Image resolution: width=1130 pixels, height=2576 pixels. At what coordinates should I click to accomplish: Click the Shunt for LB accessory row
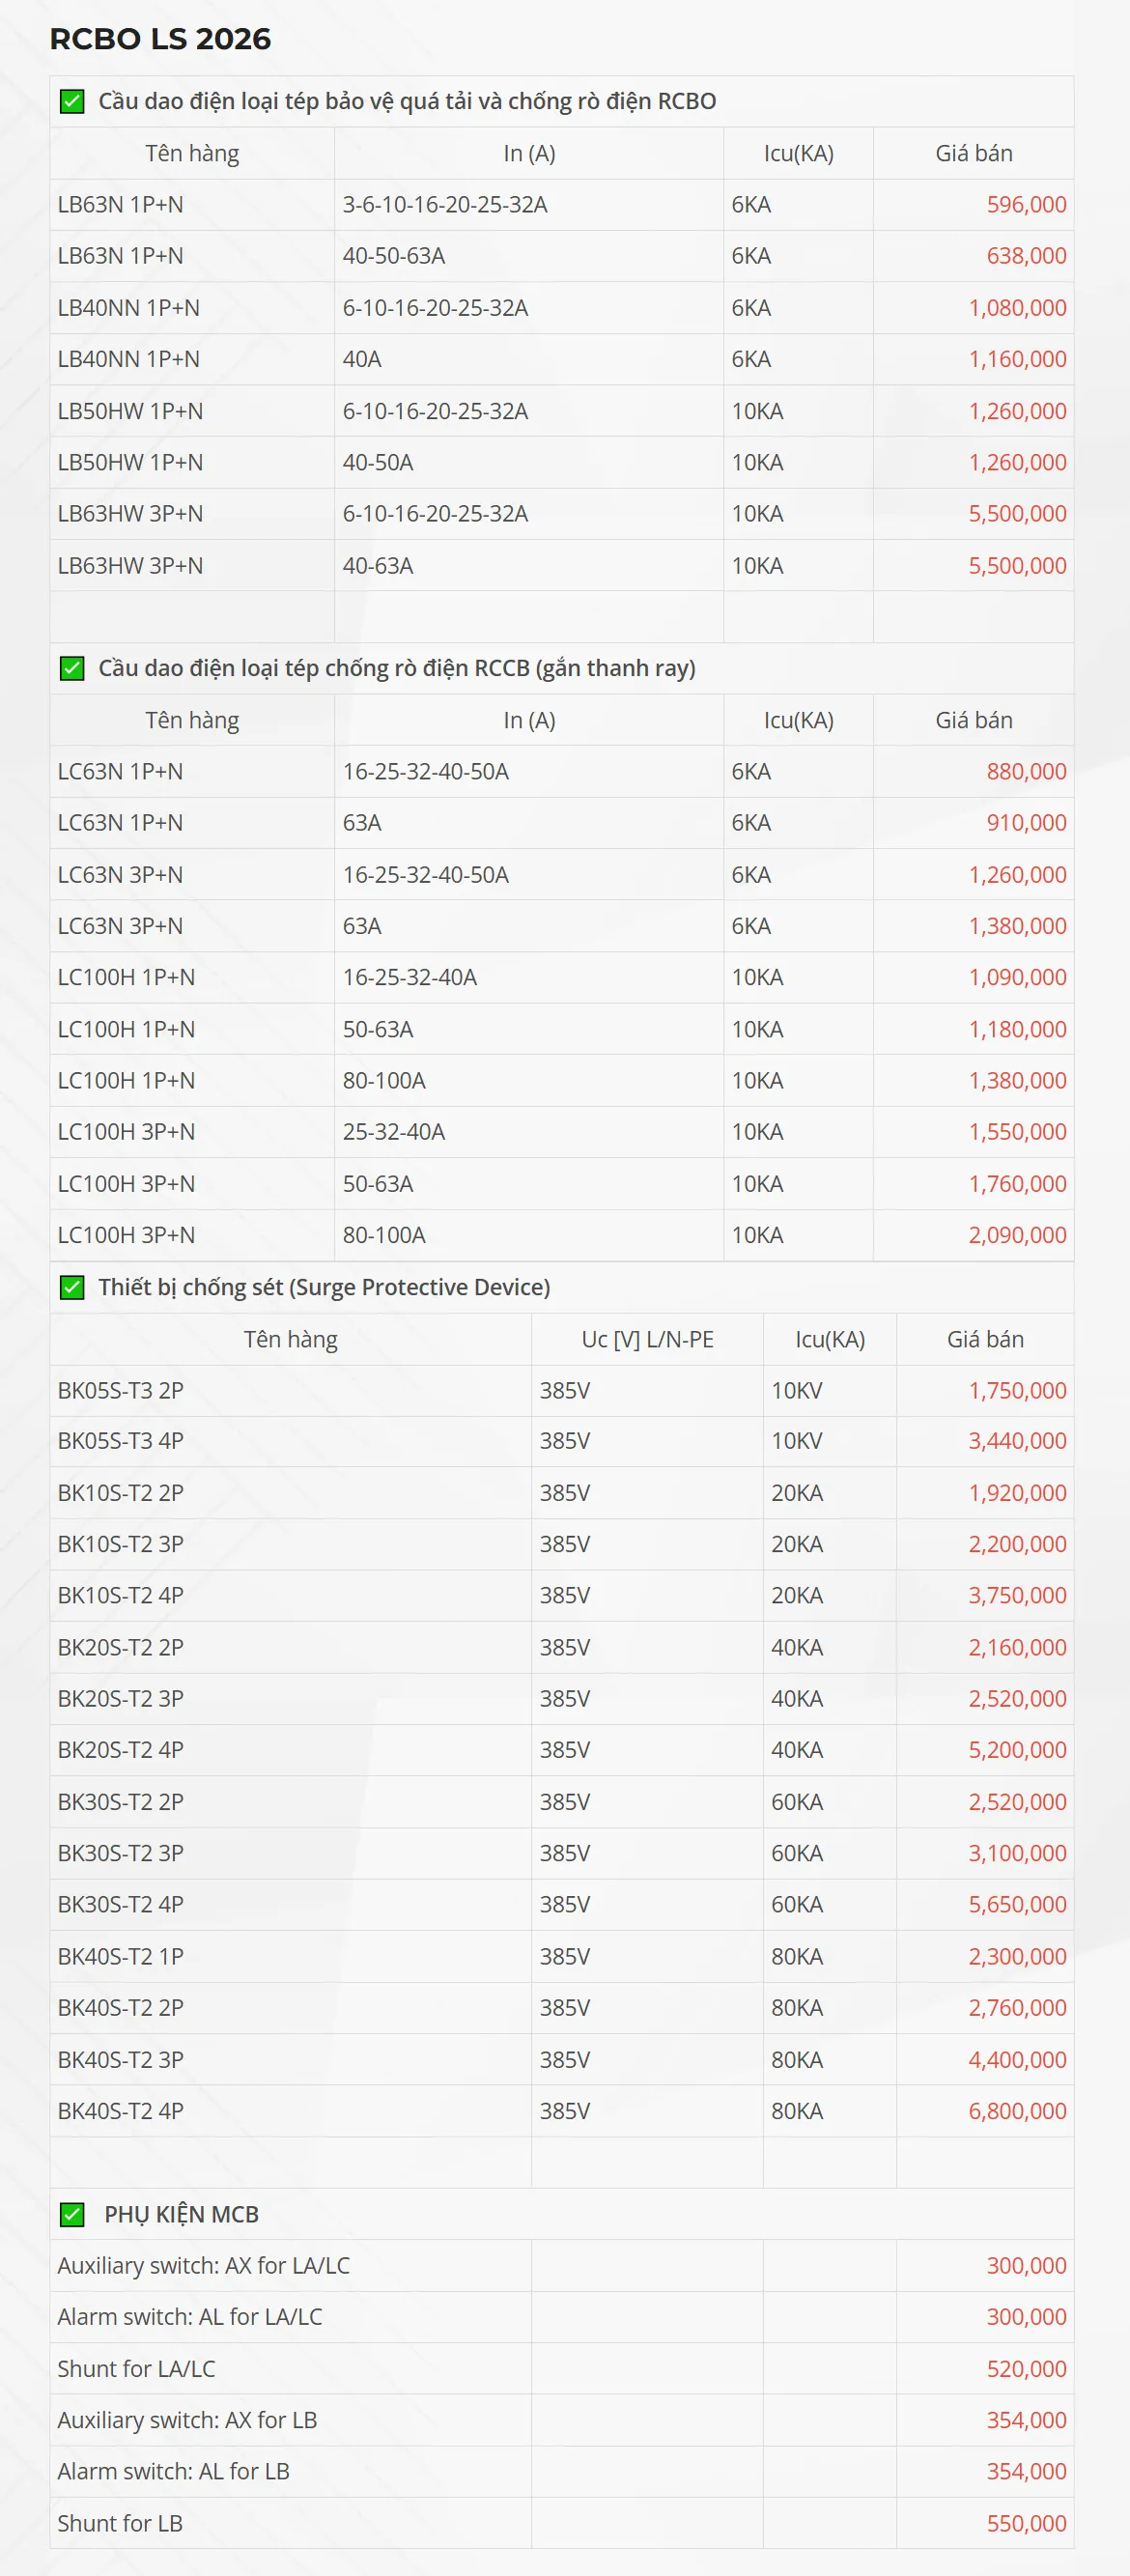[x=120, y=2523]
